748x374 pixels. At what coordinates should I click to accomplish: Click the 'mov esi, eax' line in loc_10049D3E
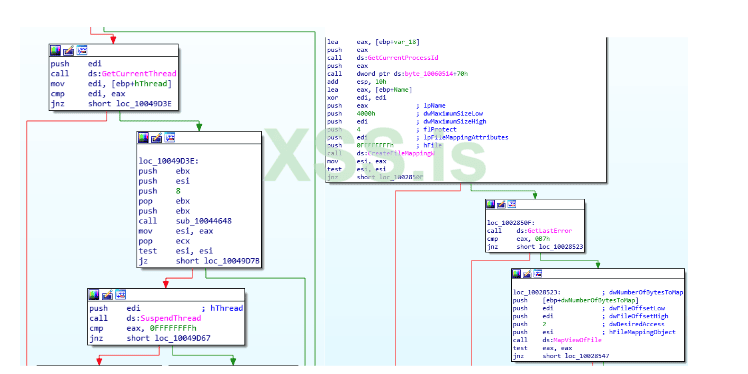[x=176, y=231]
